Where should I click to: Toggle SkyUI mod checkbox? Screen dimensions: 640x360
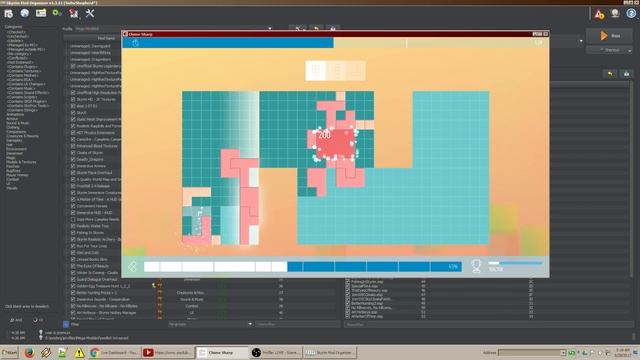click(73, 113)
